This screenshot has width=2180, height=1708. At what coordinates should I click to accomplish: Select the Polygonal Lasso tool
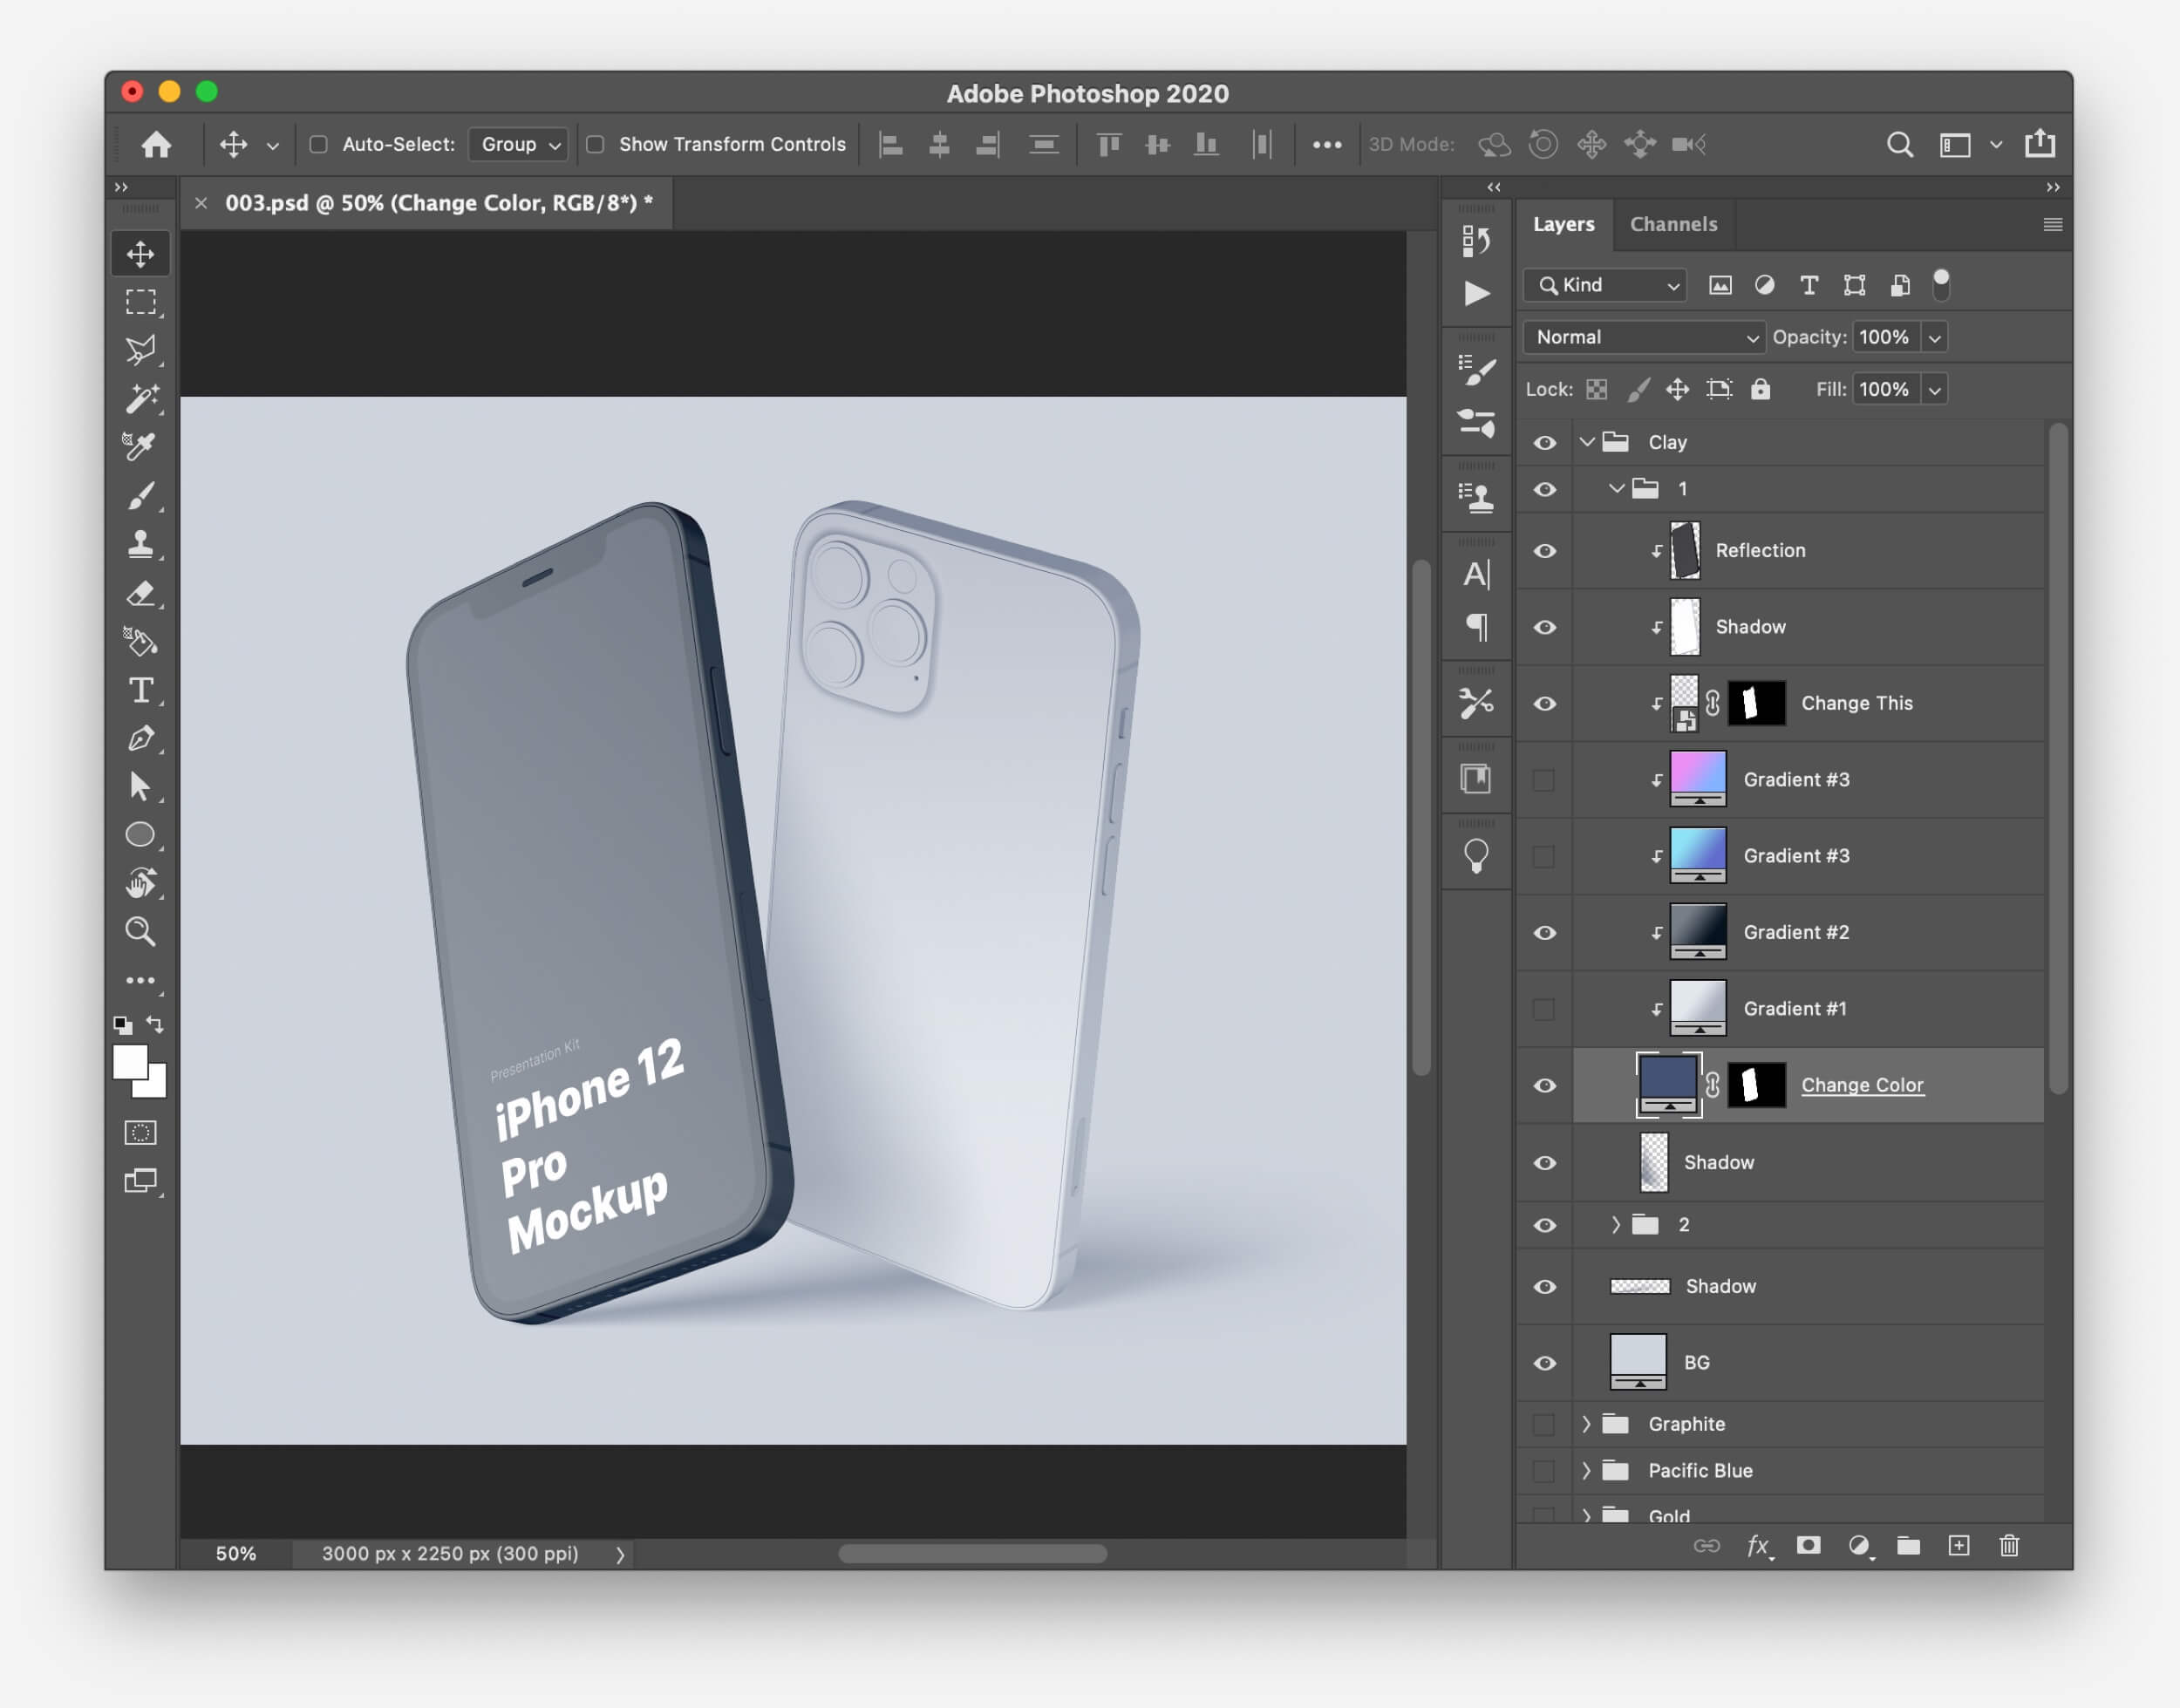pos(140,350)
